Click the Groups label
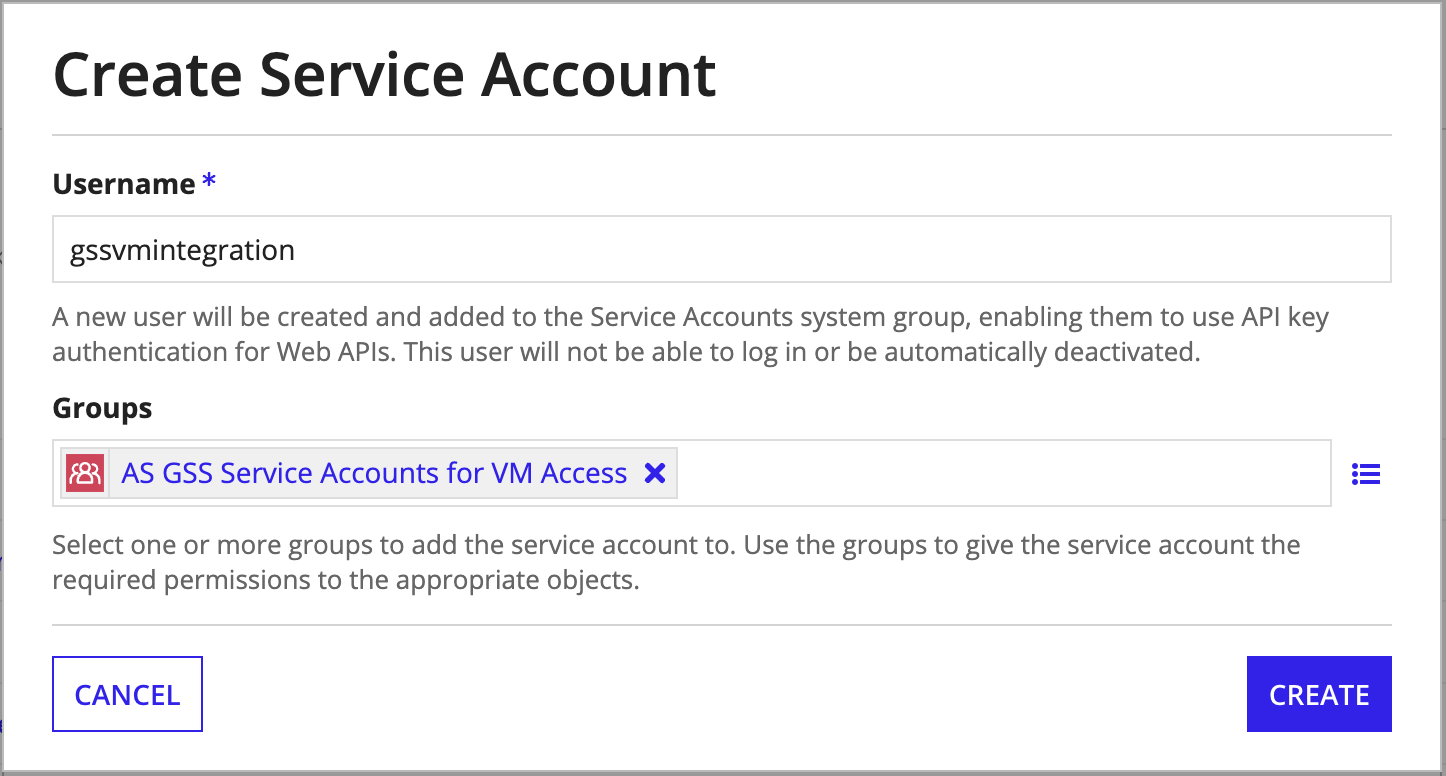This screenshot has height=776, width=1446. pos(102,408)
